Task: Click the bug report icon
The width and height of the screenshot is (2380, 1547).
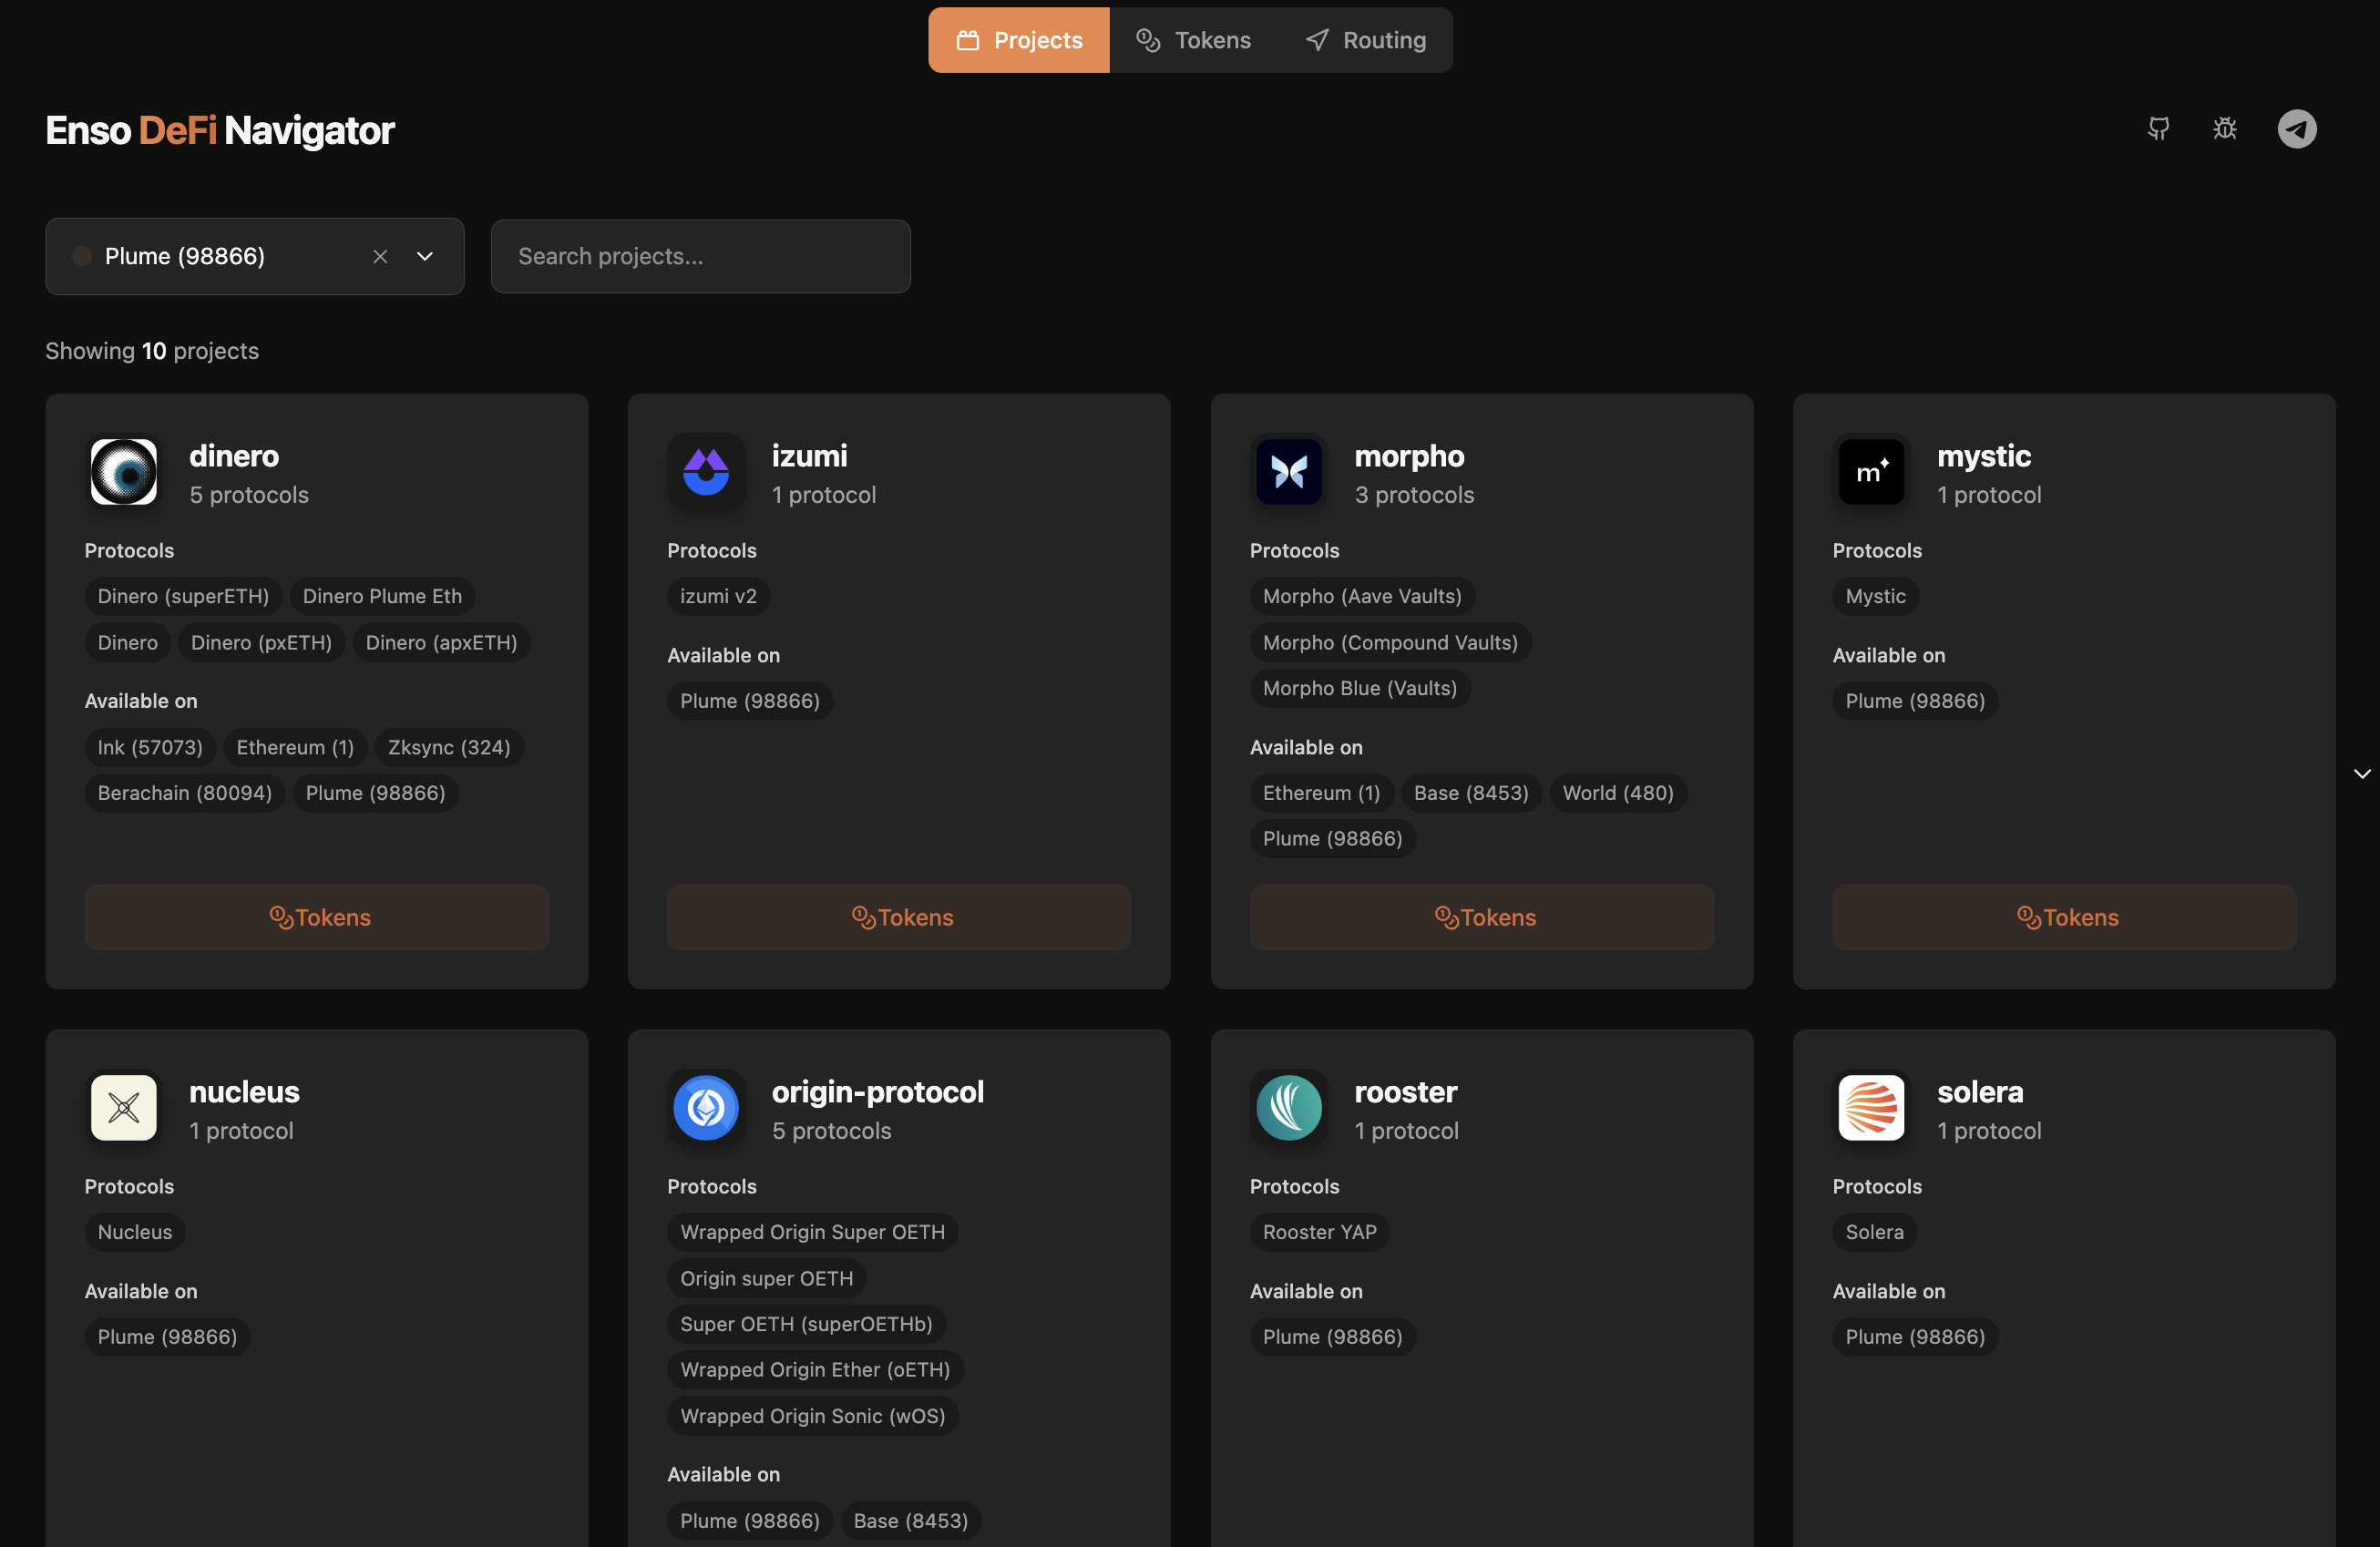Action: point(2224,128)
